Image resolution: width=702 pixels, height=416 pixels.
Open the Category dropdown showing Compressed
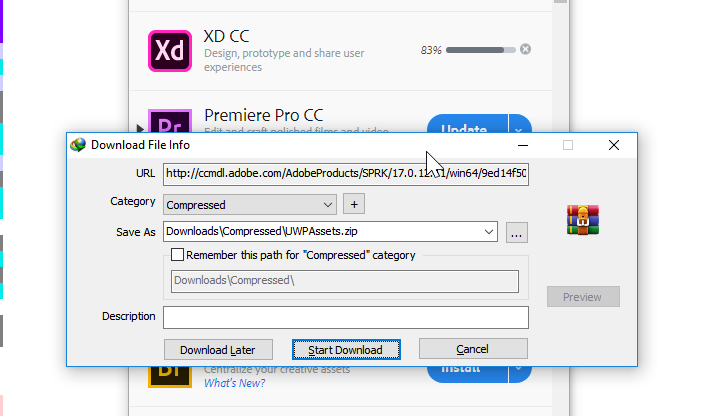[250, 205]
